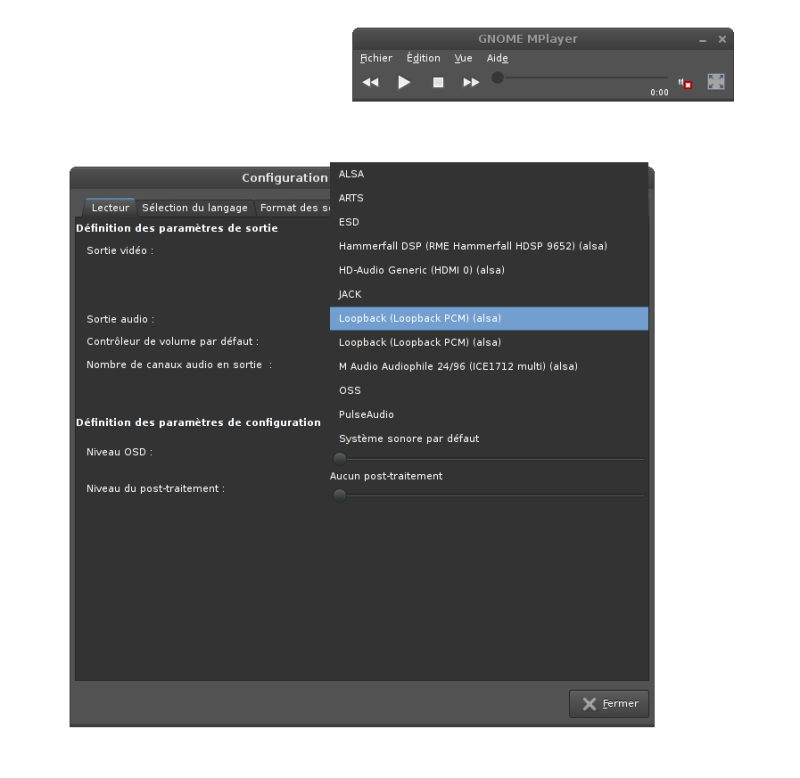Open the Fichier menu
This screenshot has height=778, width=800.
click(x=376, y=58)
